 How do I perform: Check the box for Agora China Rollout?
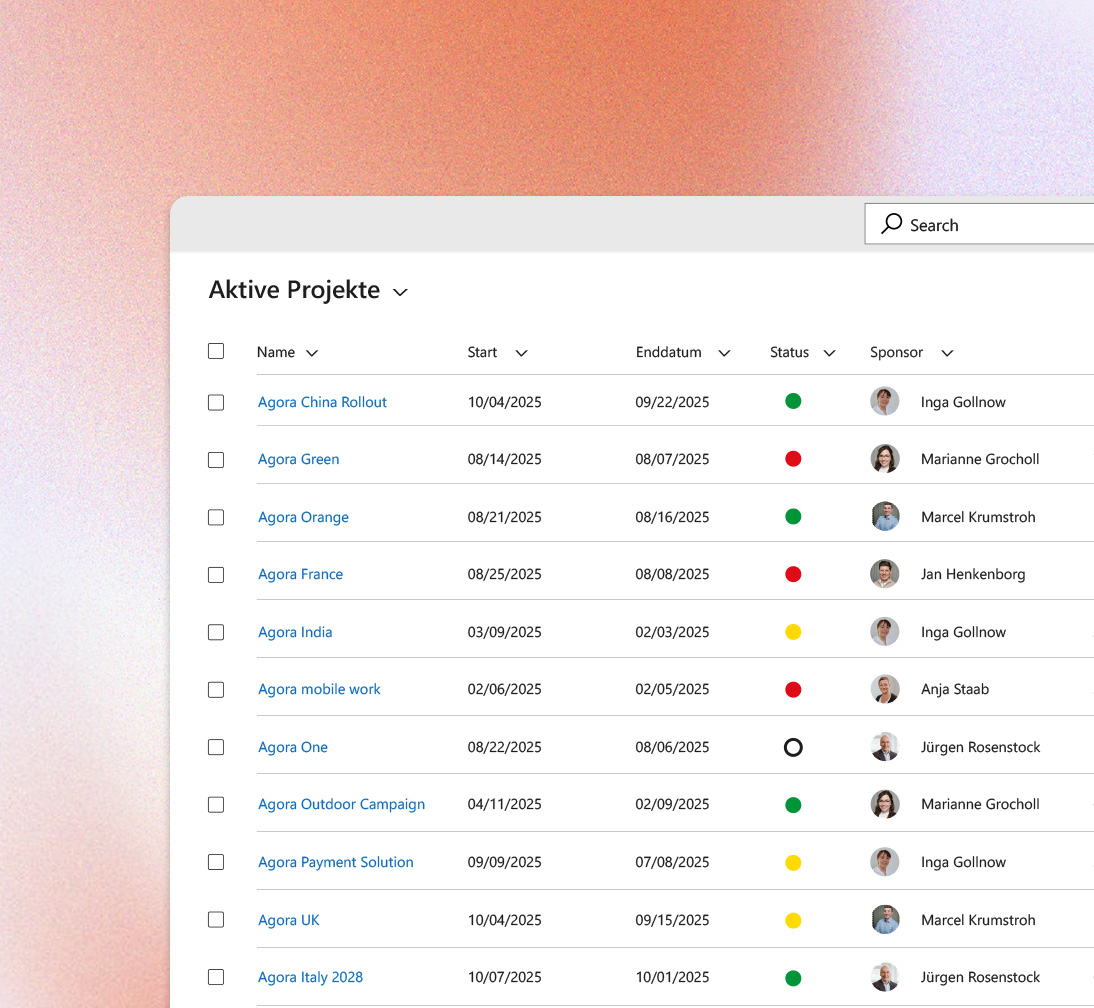[x=216, y=403]
